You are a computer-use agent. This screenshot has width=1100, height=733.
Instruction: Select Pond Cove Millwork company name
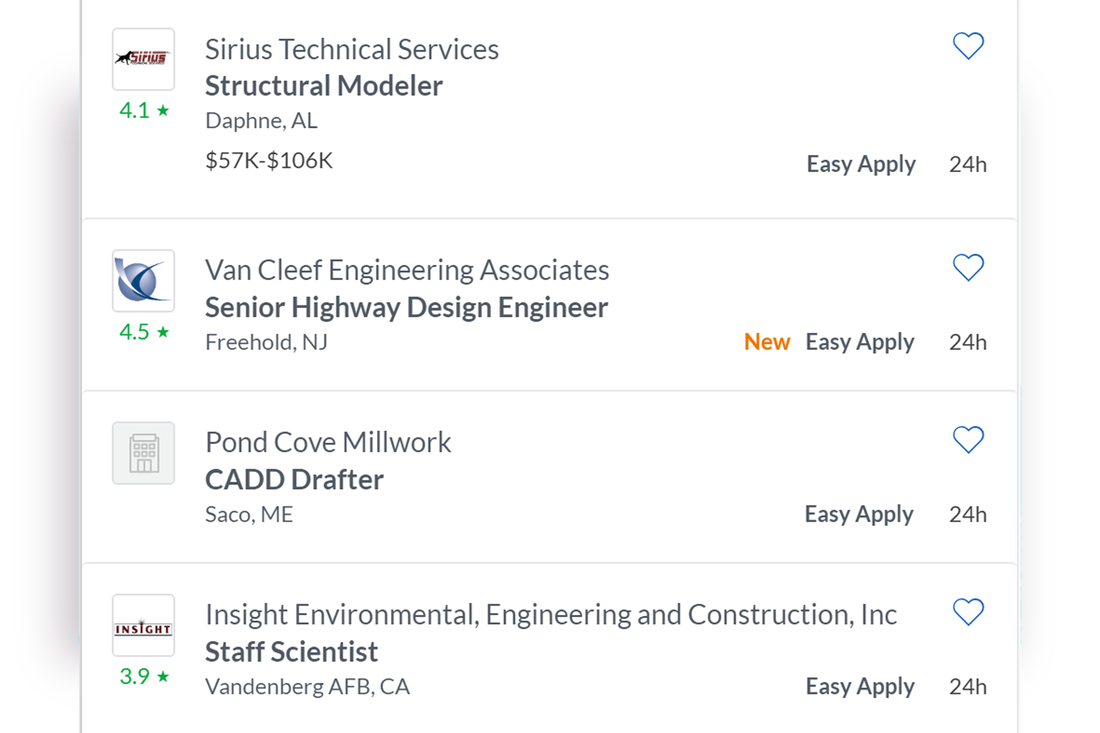pyautogui.click(x=328, y=443)
